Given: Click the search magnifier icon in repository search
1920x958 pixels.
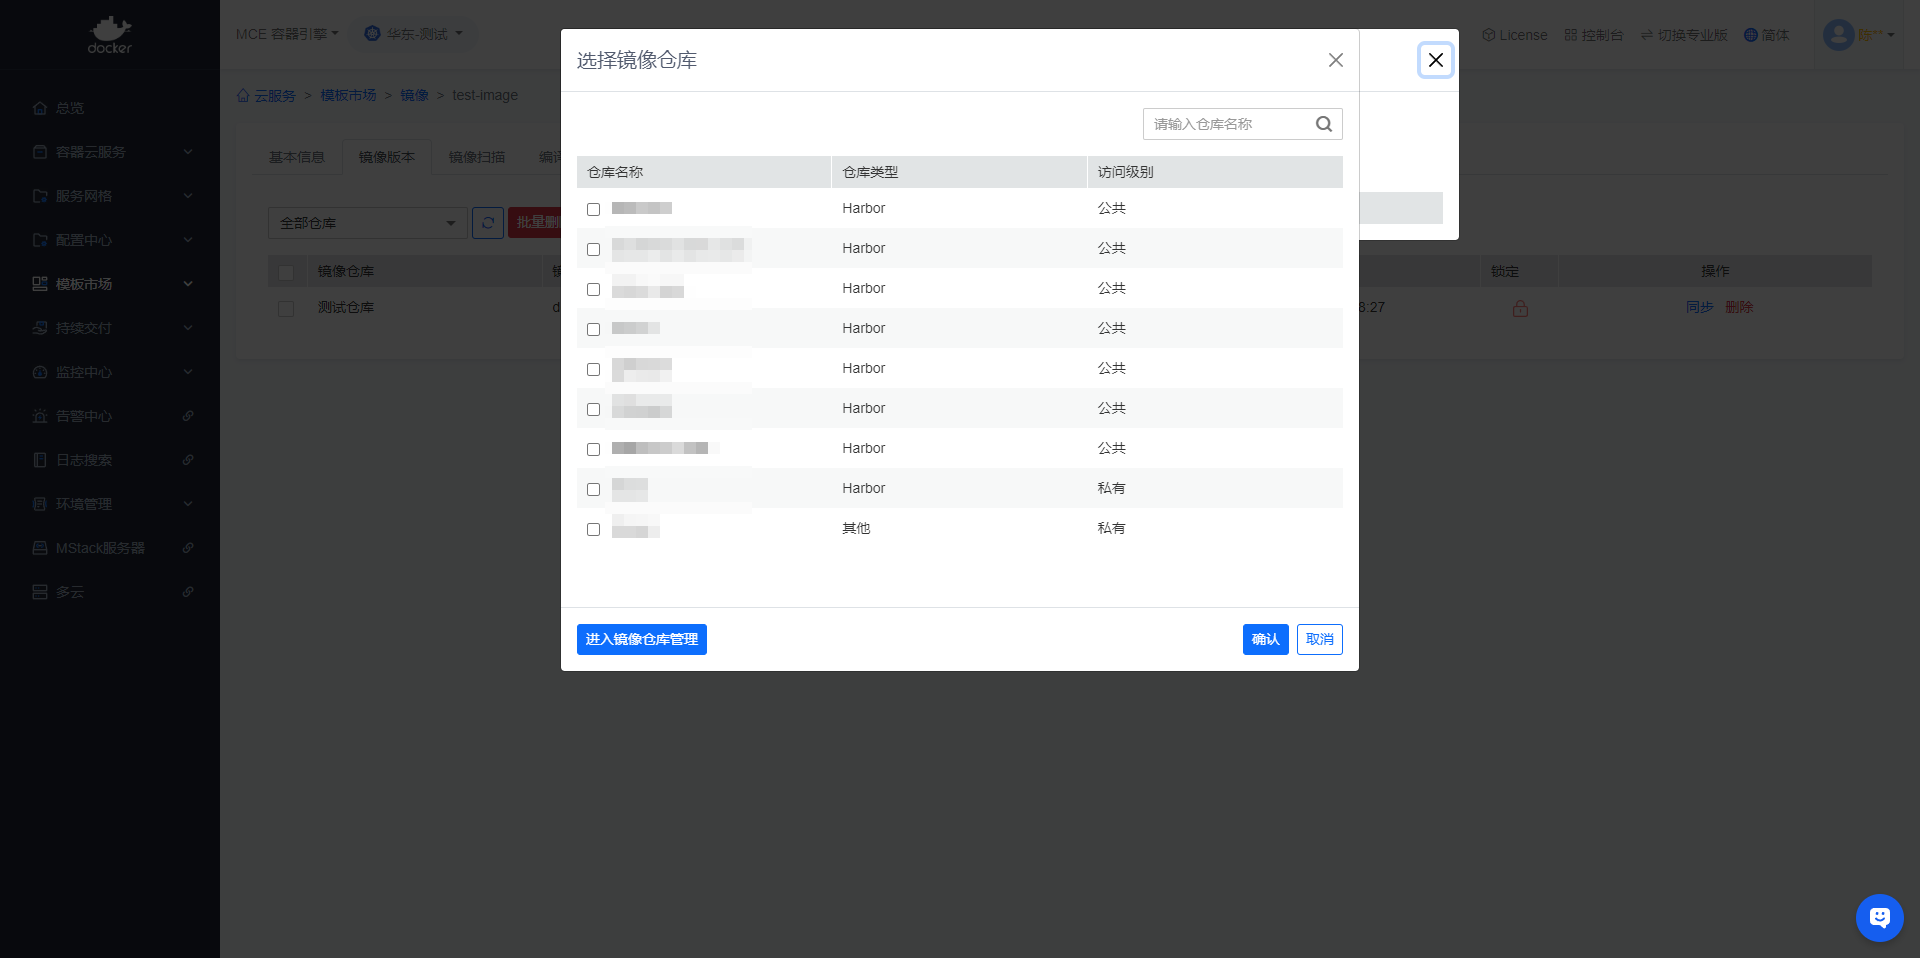Looking at the screenshot, I should pyautogui.click(x=1323, y=124).
